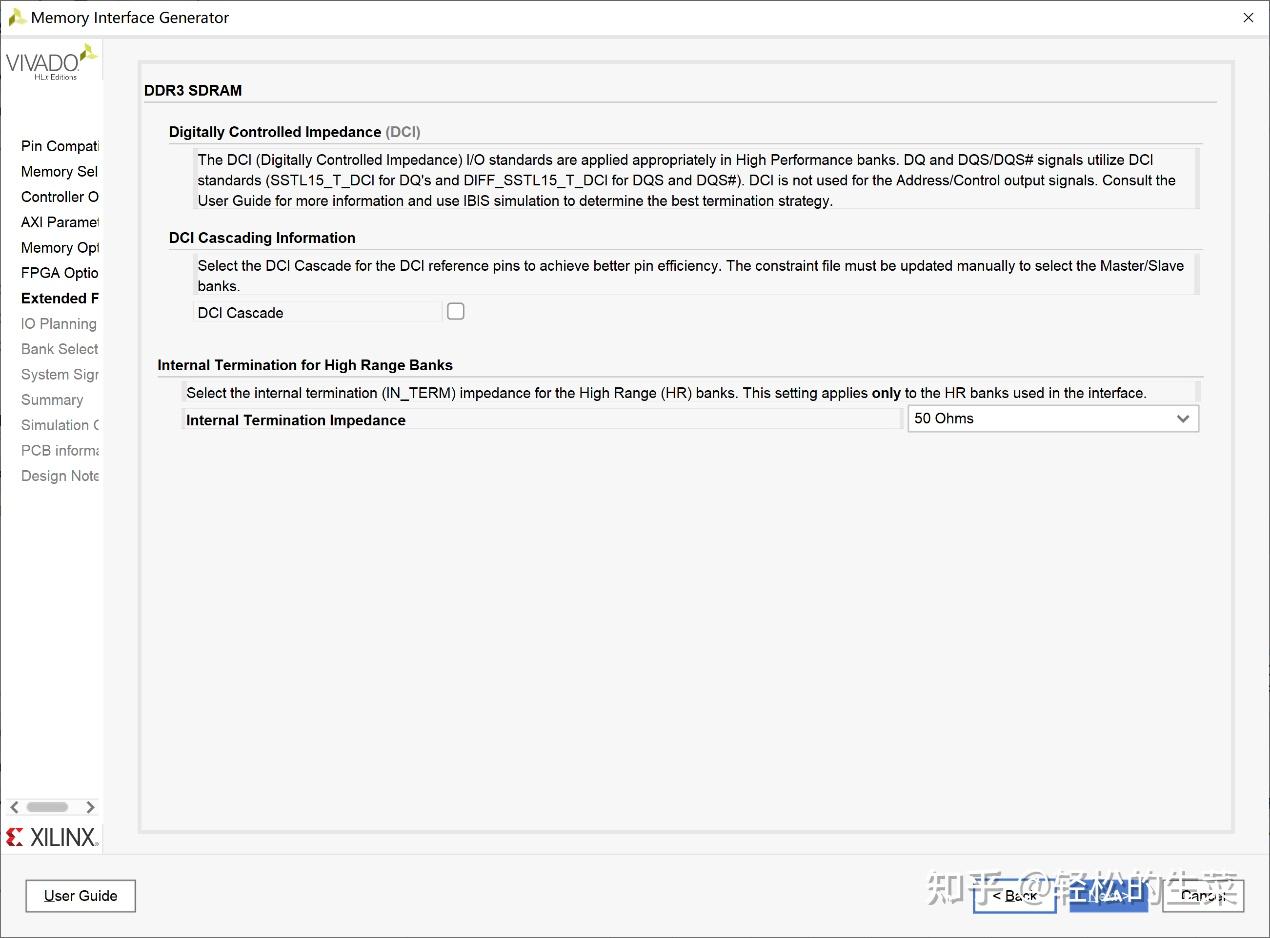This screenshot has width=1270, height=938.
Task: Click the "DDR3 SDRAM" heading
Action: 193,90
